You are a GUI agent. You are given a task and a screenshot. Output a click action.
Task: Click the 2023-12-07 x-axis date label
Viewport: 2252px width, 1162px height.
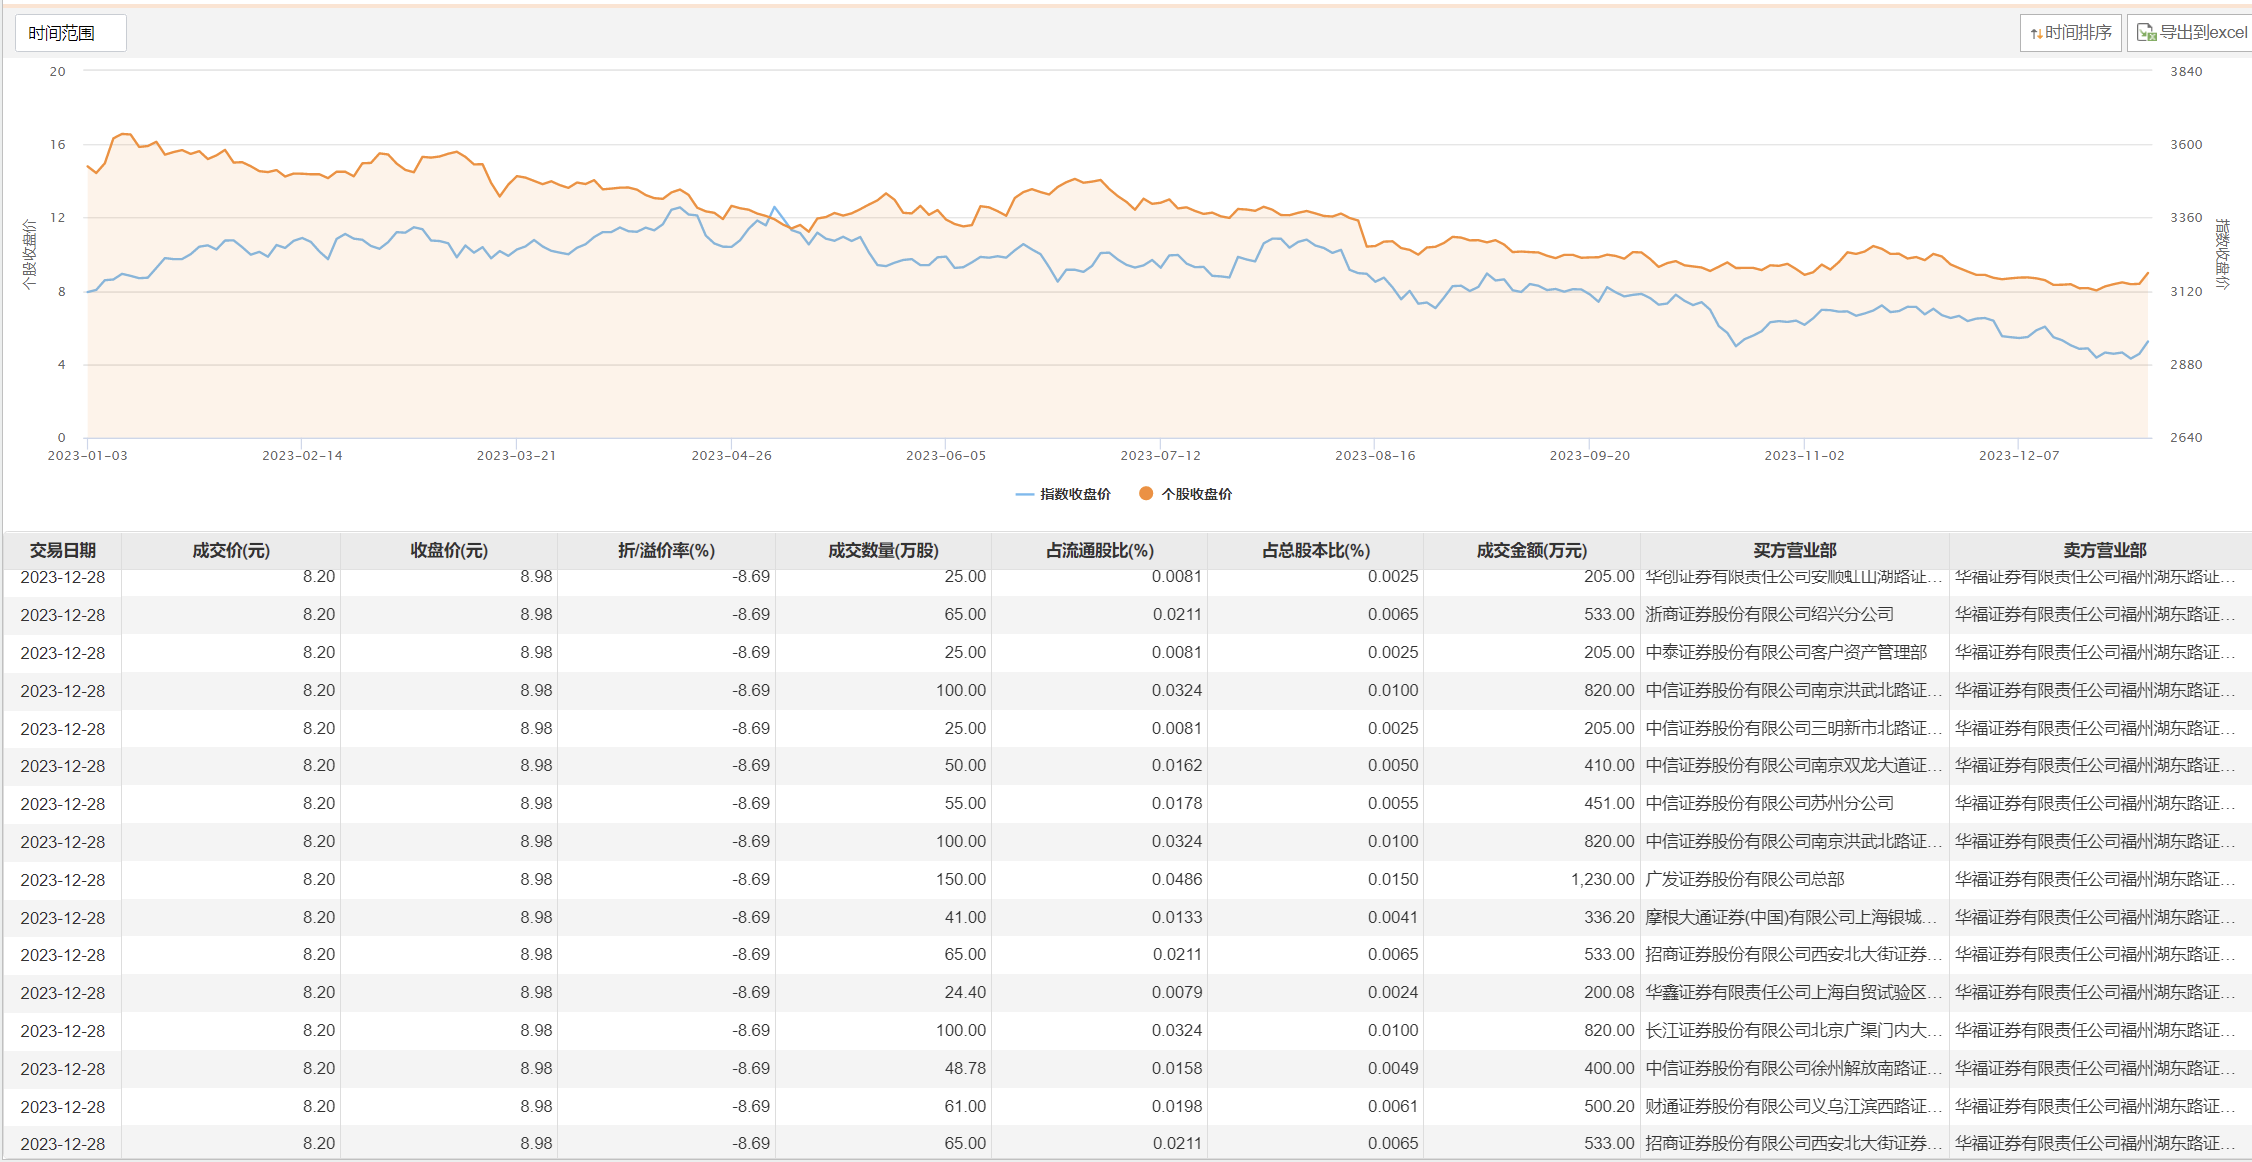pyautogui.click(x=2019, y=456)
